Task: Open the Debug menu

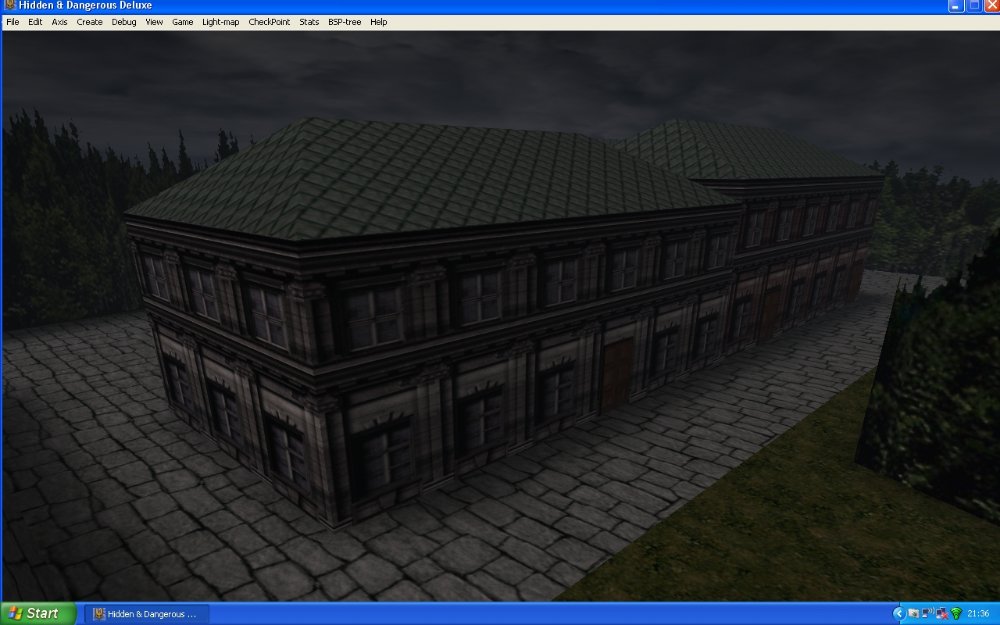Action: pos(124,22)
